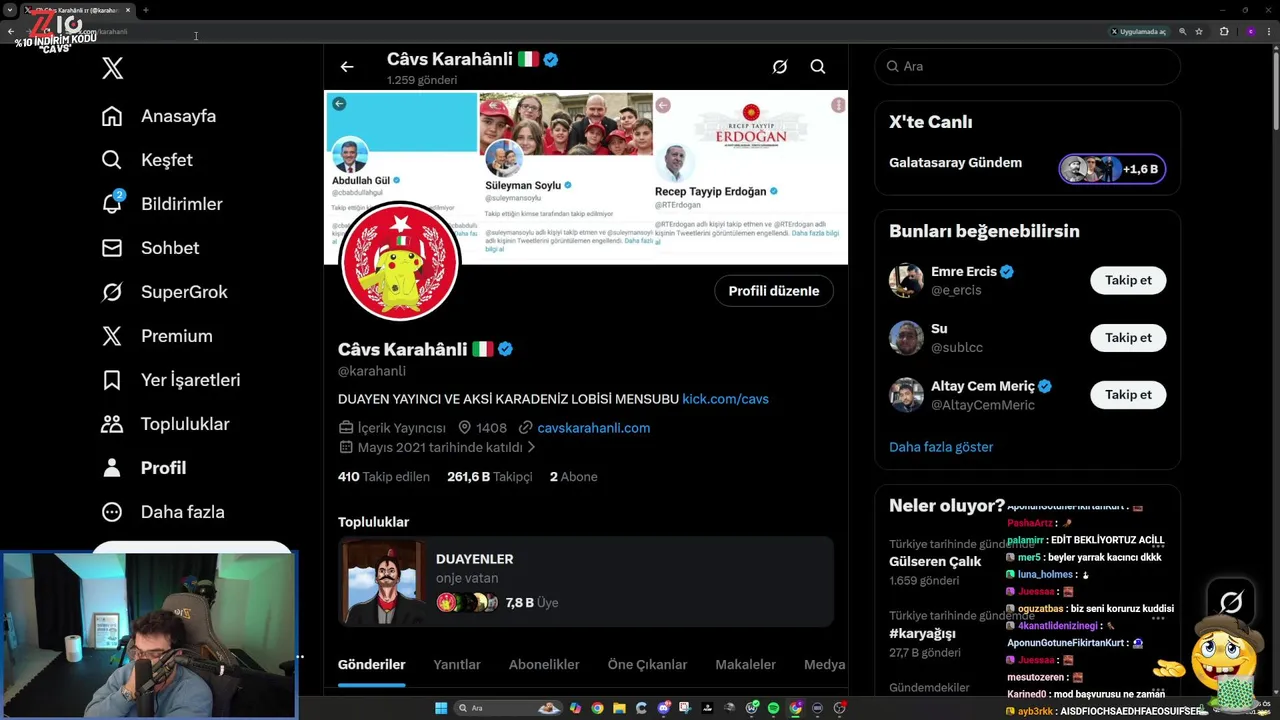The height and width of the screenshot is (720, 1280).
Task: Click the Daha fazla göster link
Action: (941, 447)
